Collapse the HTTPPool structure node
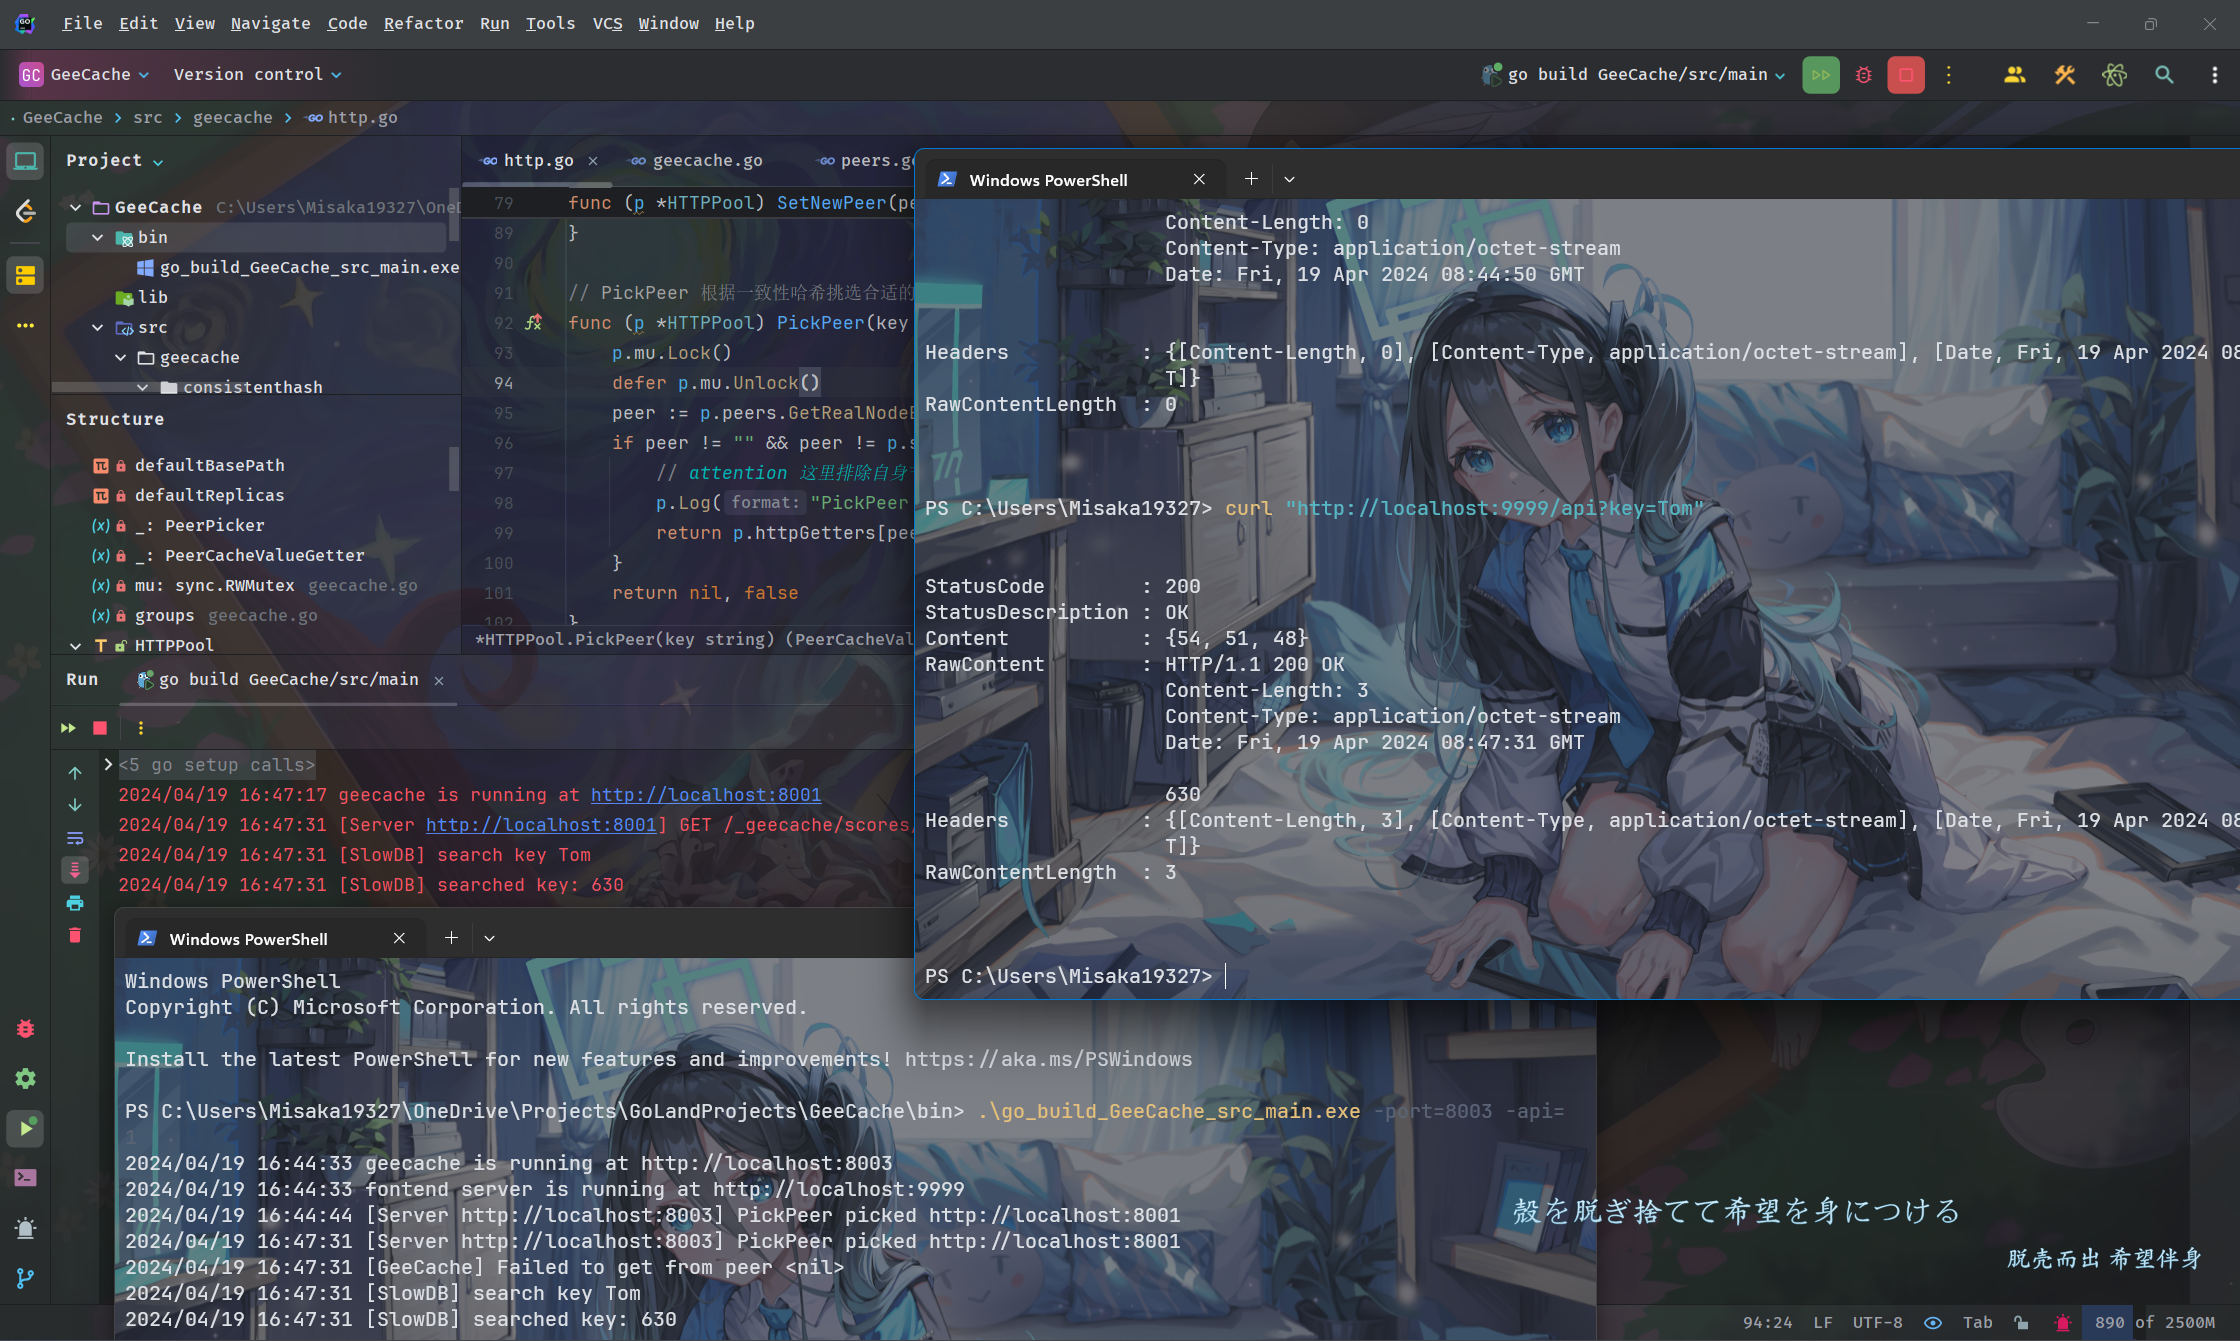2240x1341 pixels. click(x=75, y=645)
